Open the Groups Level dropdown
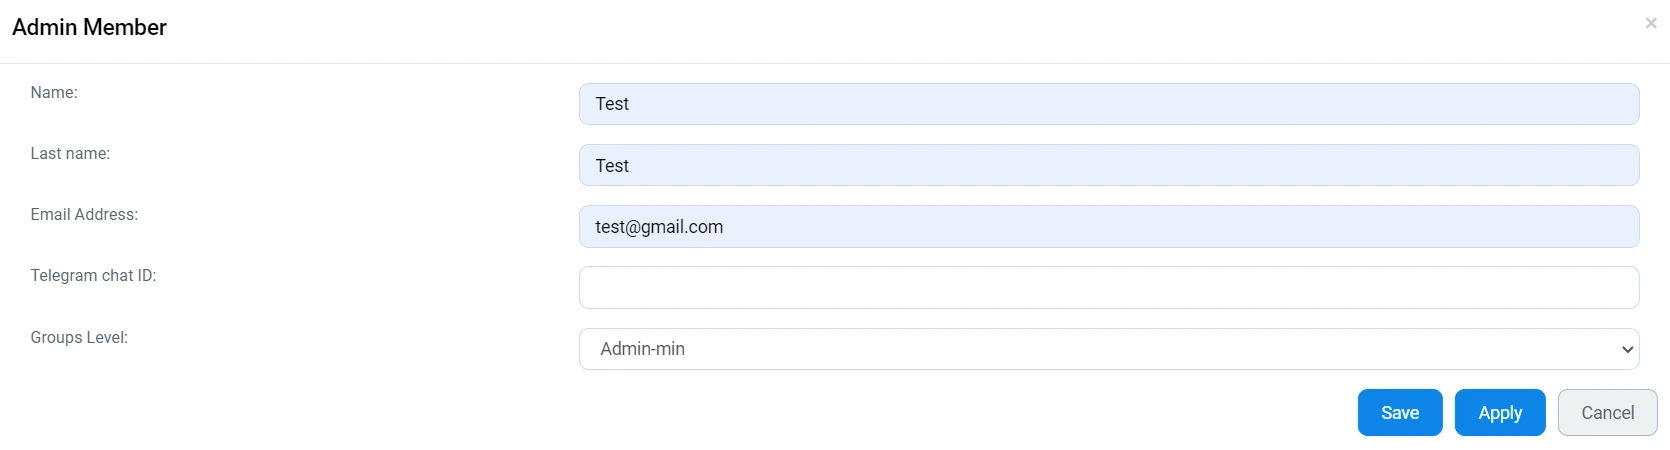This screenshot has width=1670, height=450. pos(1108,349)
